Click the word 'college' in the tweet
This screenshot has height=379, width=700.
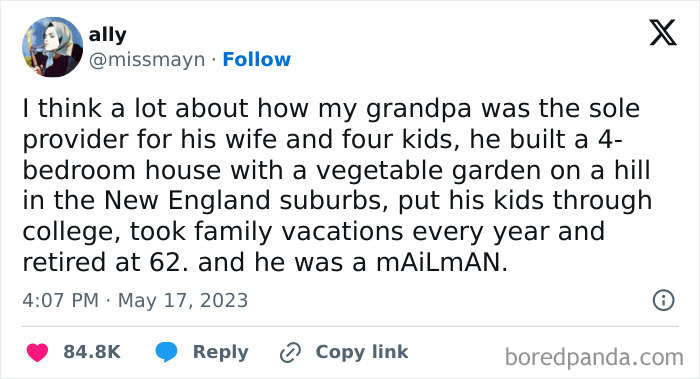coord(71,232)
